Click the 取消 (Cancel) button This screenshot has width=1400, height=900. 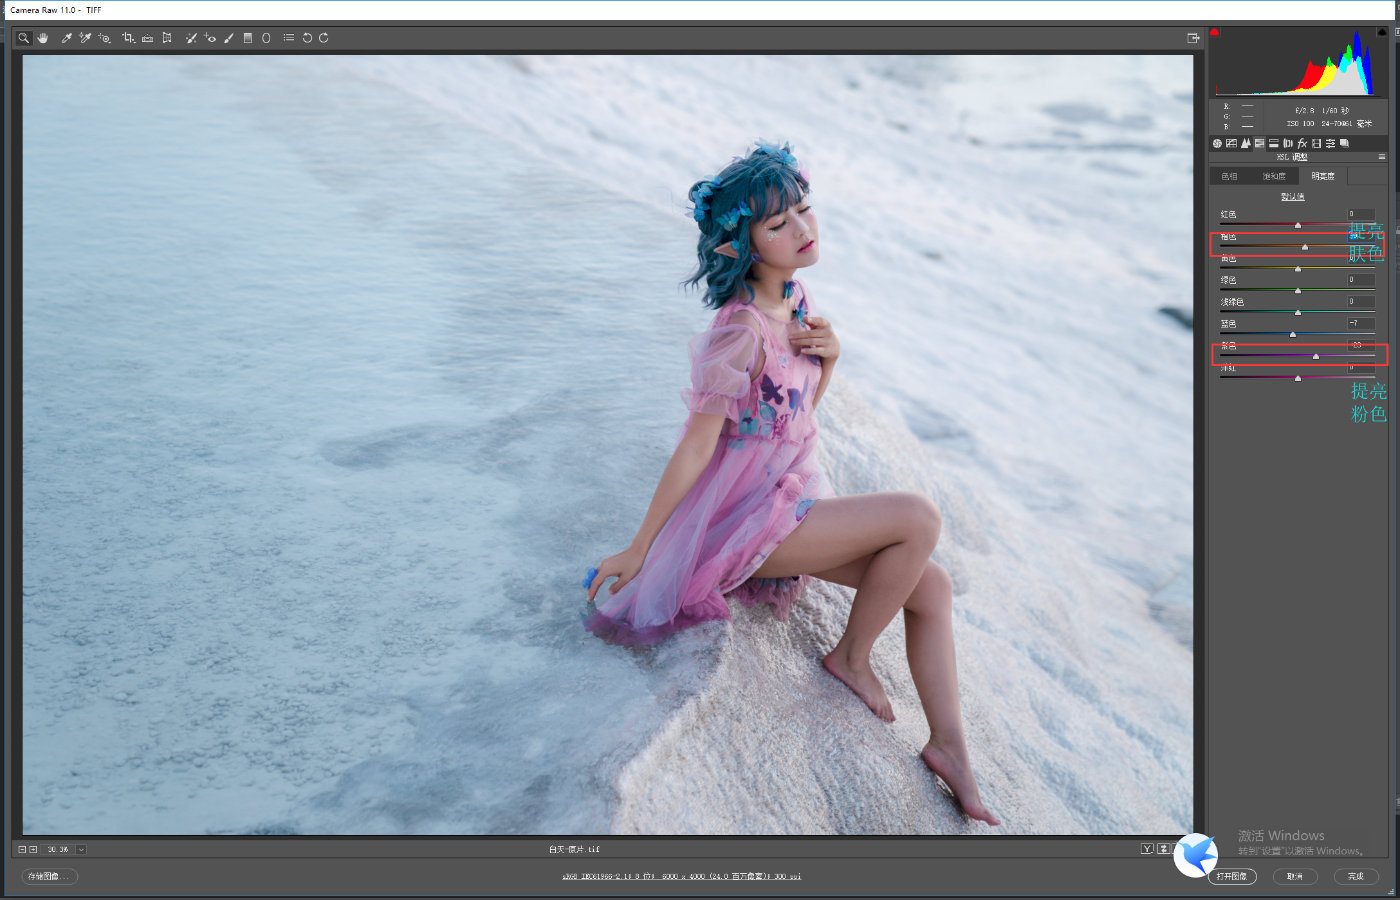tap(1295, 876)
